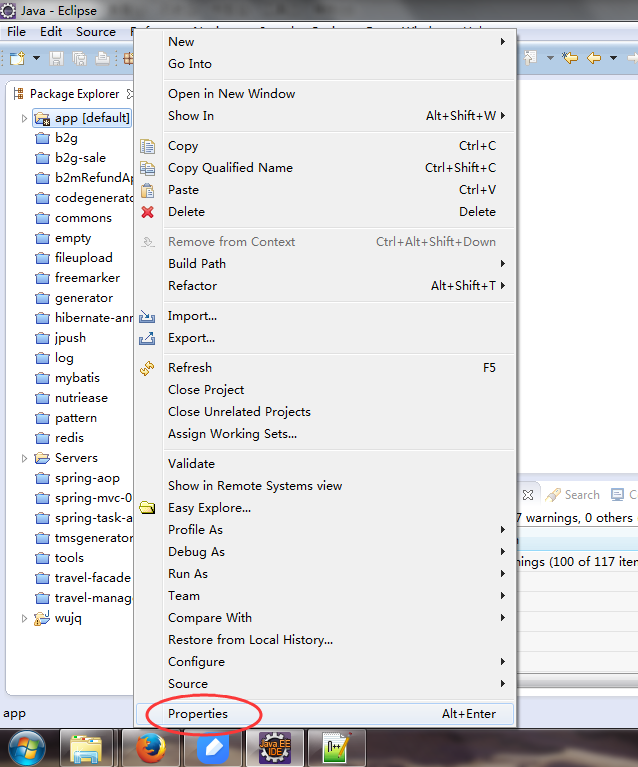Select the nutriease project
The height and width of the screenshot is (767, 638).
tap(71, 398)
